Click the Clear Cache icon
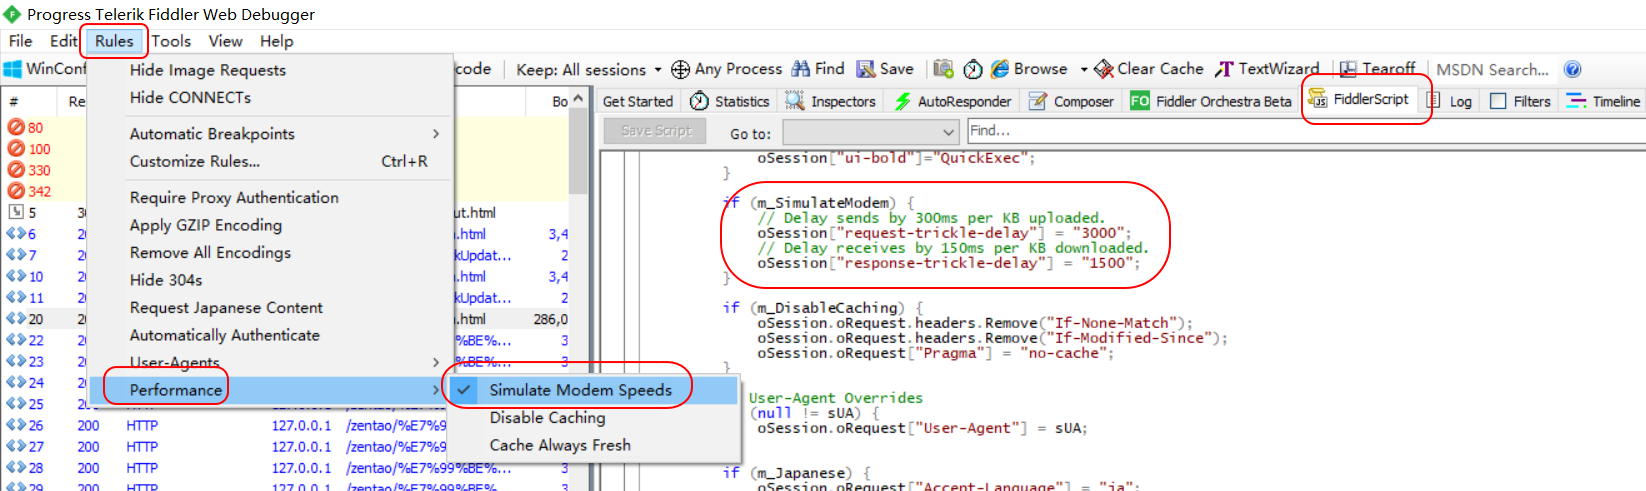This screenshot has height=491, width=1646. tap(1104, 69)
